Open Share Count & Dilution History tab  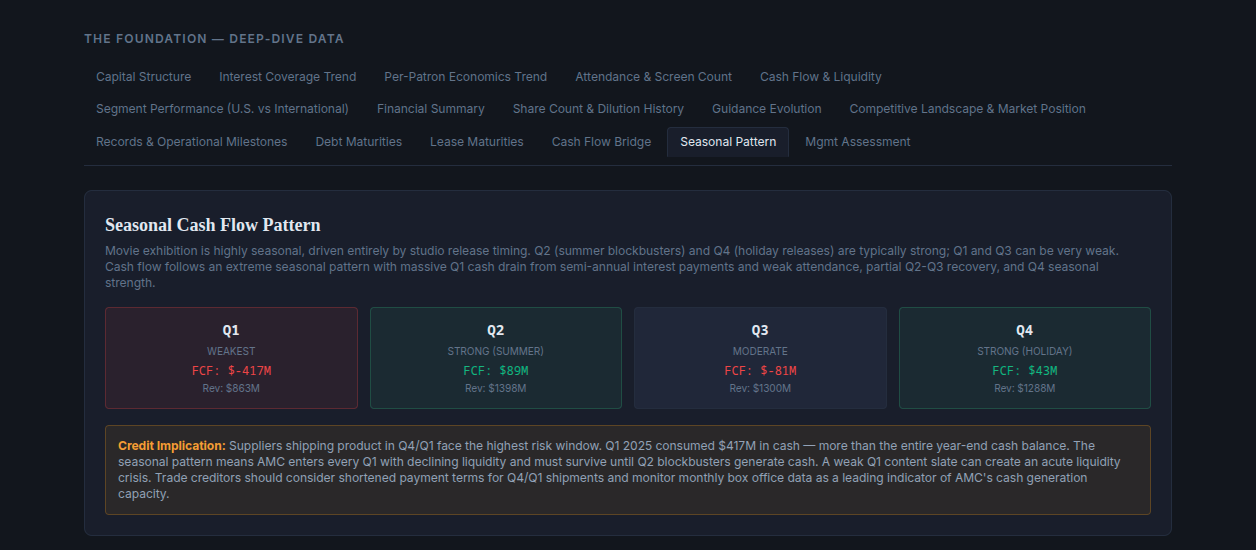pyautogui.click(x=598, y=109)
